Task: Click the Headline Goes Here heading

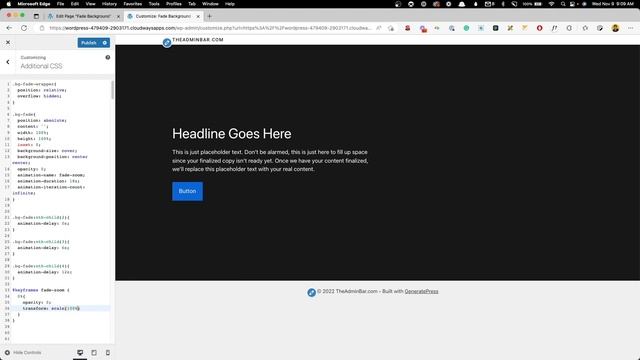Action: point(231,134)
